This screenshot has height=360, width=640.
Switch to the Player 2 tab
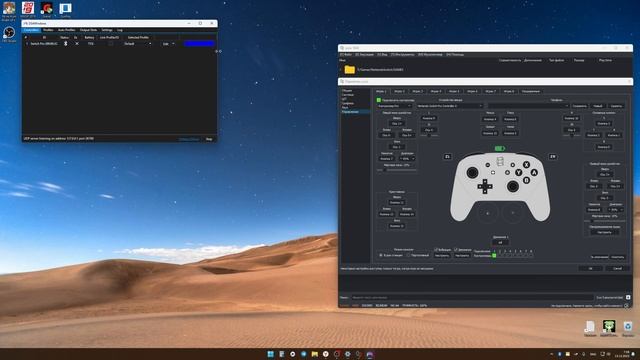[x=399, y=91]
